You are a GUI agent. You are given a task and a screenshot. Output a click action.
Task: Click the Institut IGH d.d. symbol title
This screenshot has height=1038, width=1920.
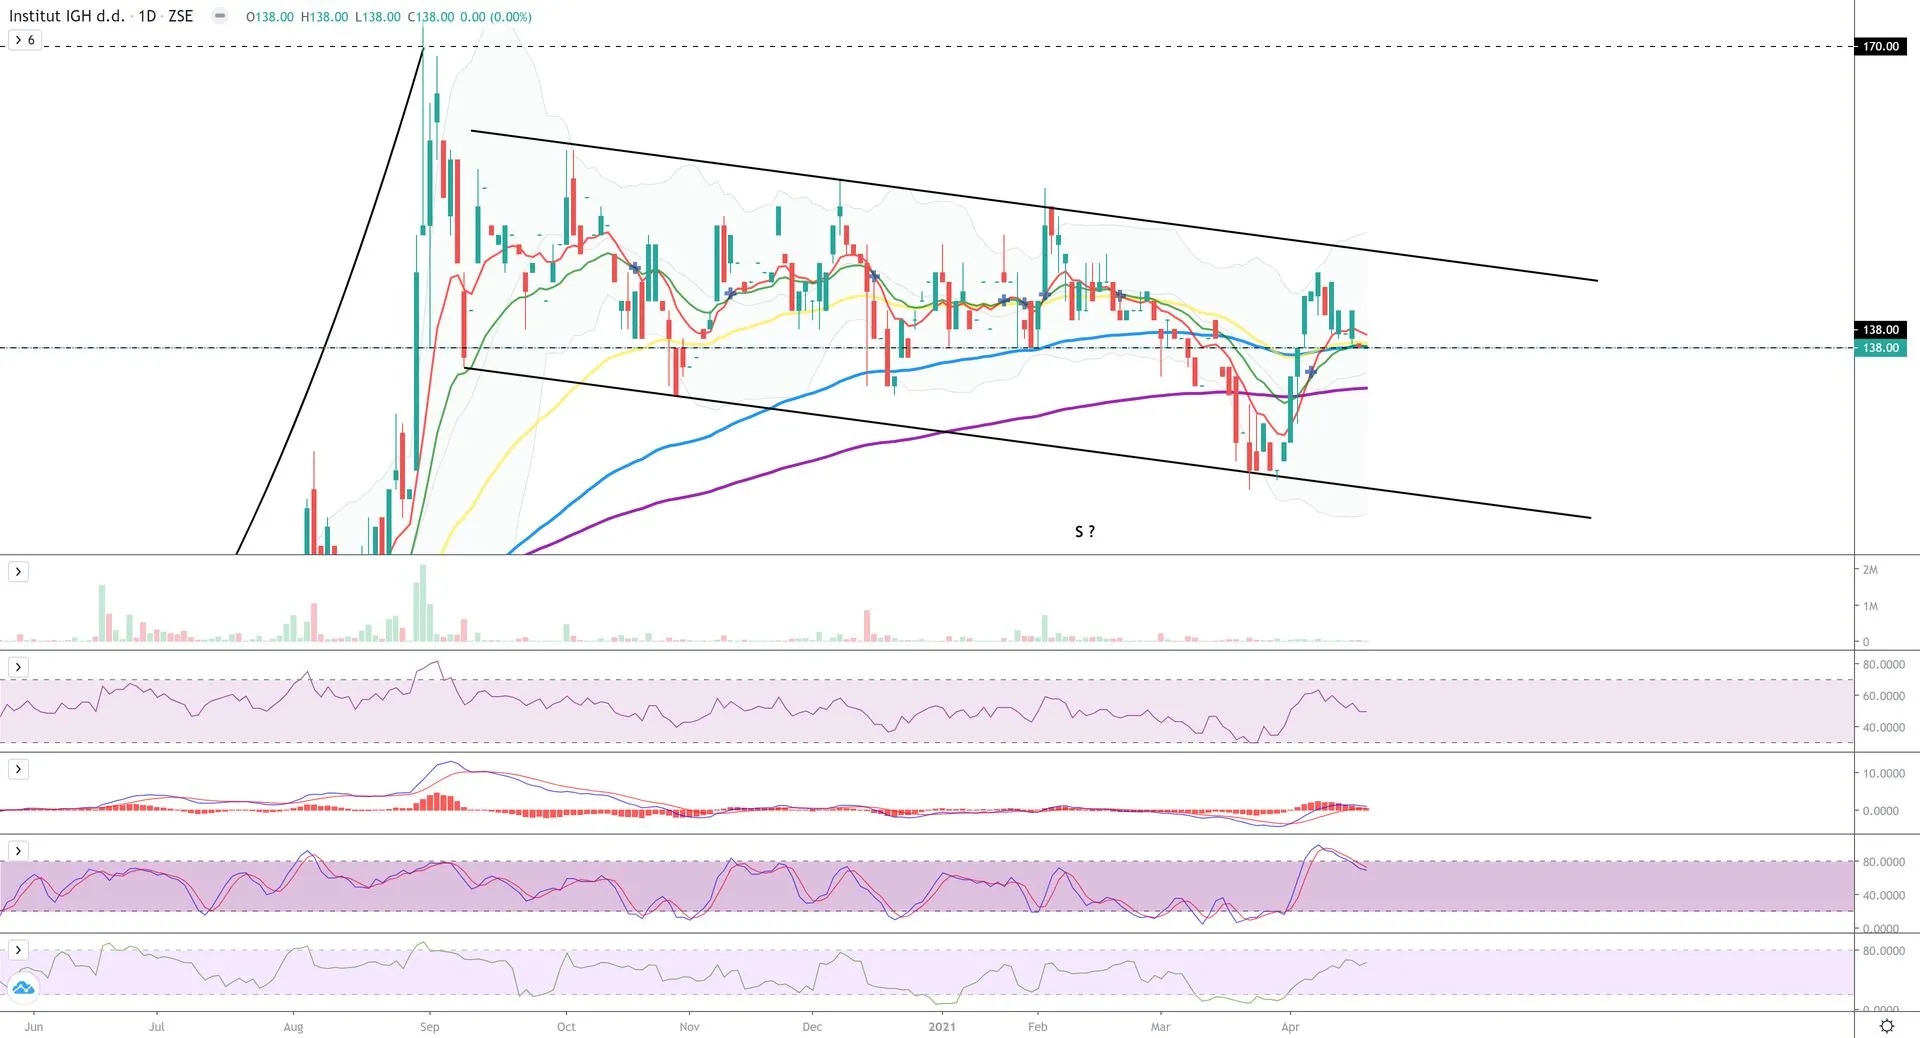pyautogui.click(x=66, y=16)
